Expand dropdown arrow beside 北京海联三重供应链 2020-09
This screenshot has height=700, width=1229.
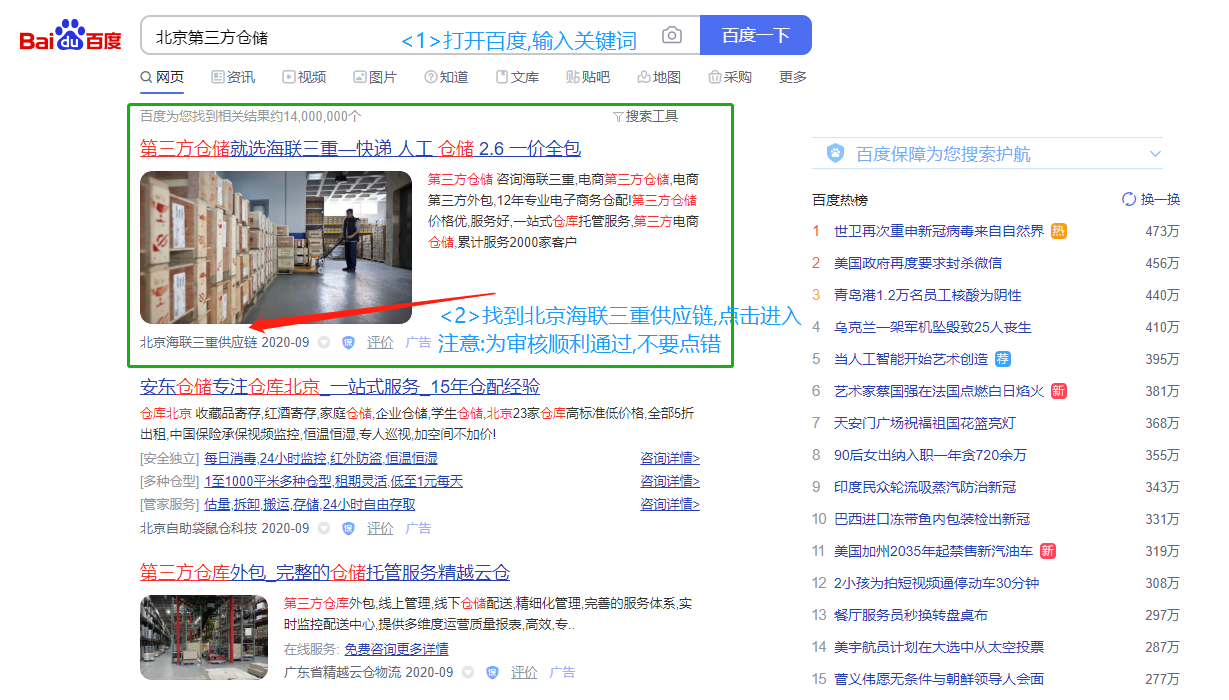pyautogui.click(x=324, y=342)
